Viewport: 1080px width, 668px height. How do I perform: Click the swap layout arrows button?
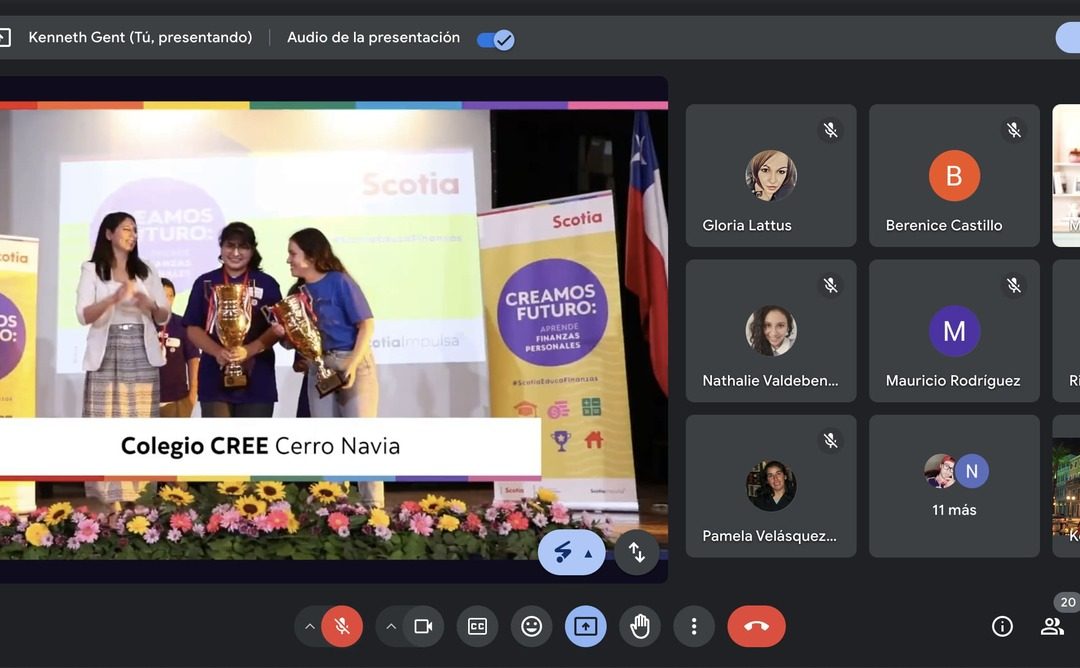[637, 552]
